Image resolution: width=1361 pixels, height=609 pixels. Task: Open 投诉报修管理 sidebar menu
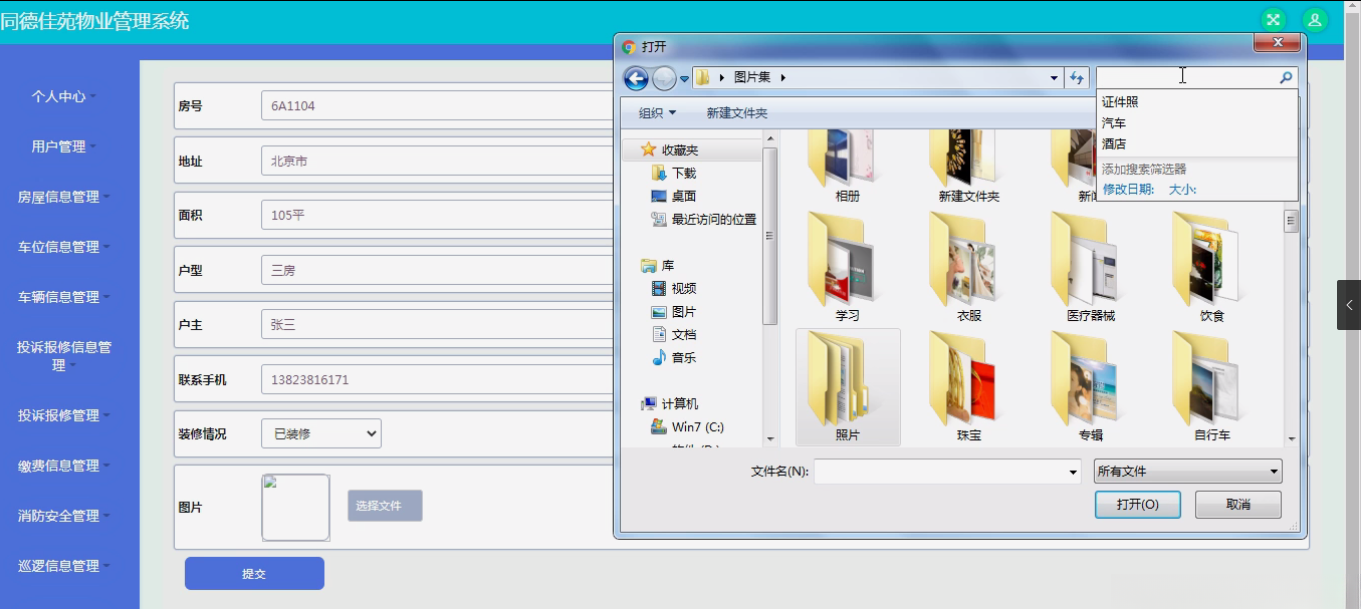tap(64, 415)
